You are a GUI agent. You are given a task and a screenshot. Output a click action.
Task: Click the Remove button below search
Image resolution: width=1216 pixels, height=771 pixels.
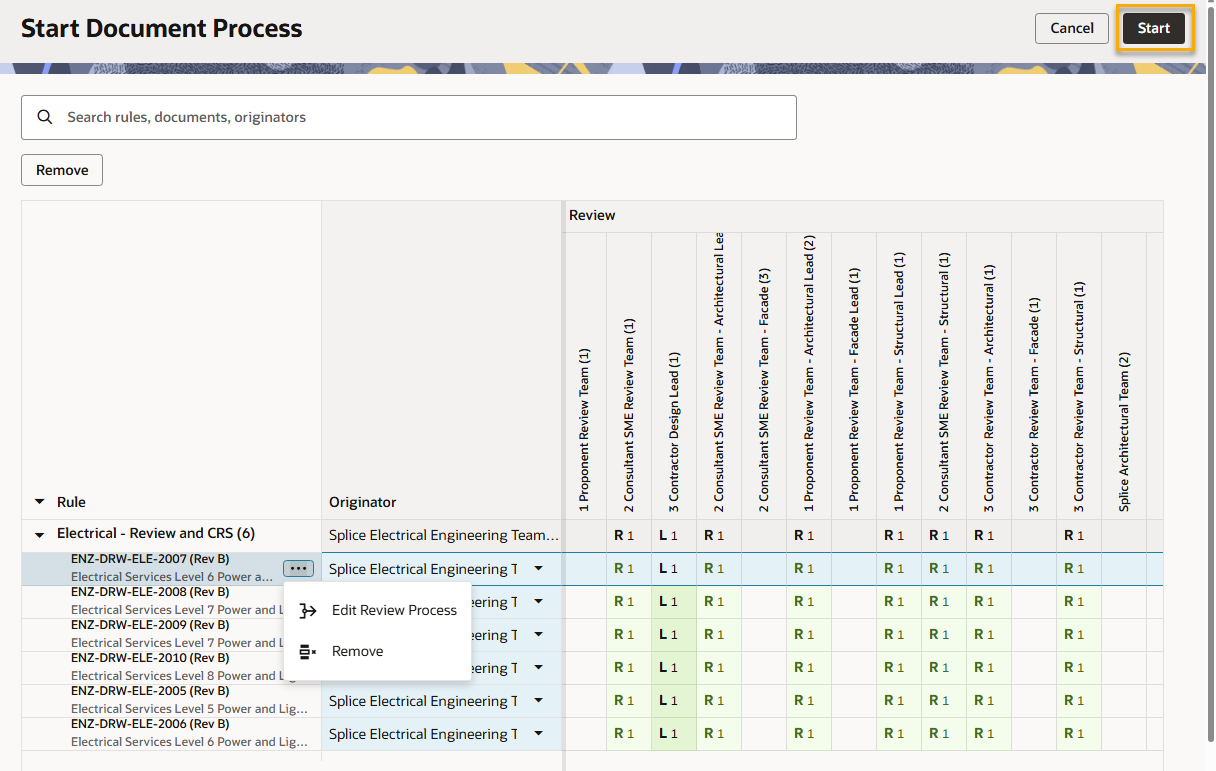[62, 170]
